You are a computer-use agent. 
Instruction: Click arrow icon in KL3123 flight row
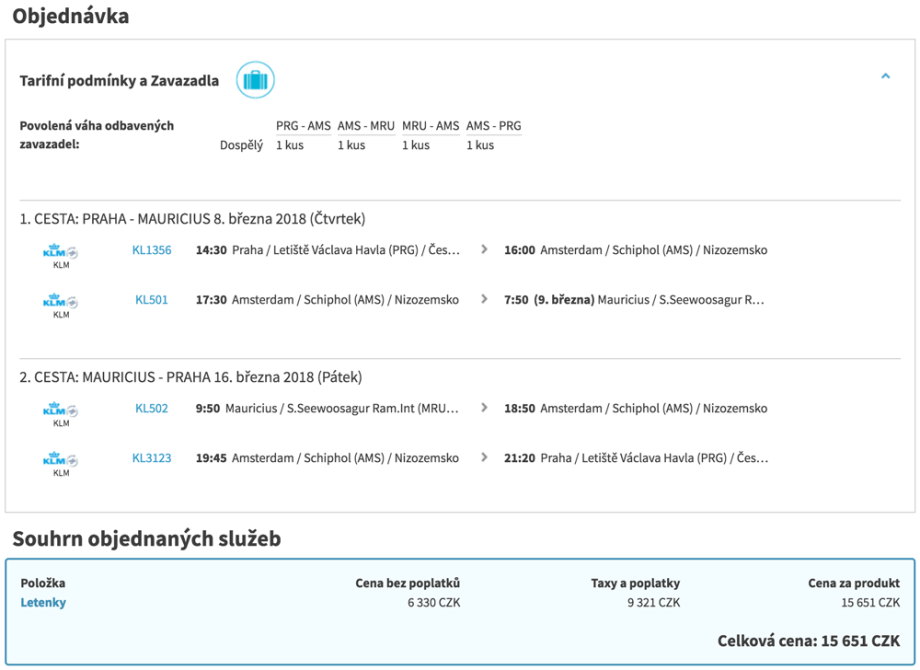pyautogui.click(x=484, y=458)
